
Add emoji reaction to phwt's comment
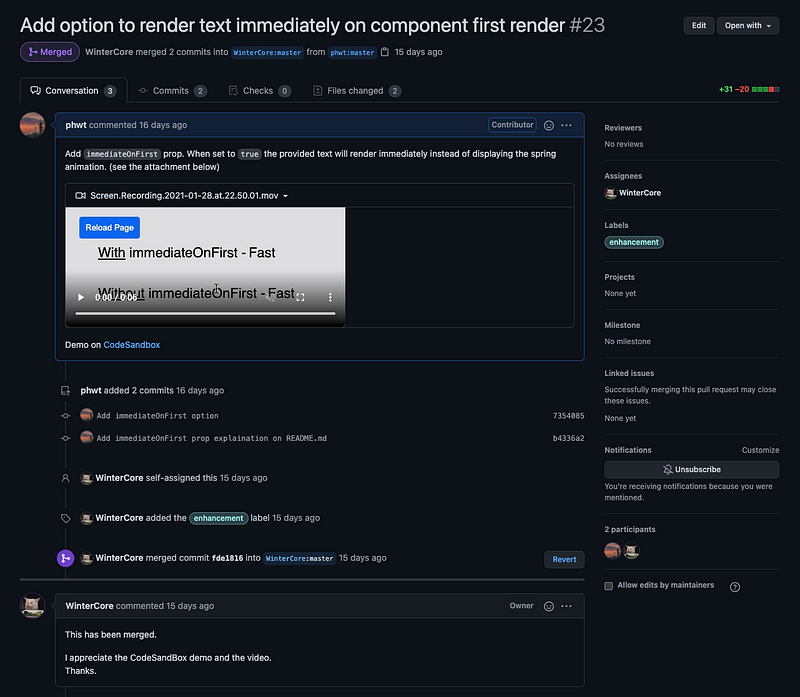[548, 125]
